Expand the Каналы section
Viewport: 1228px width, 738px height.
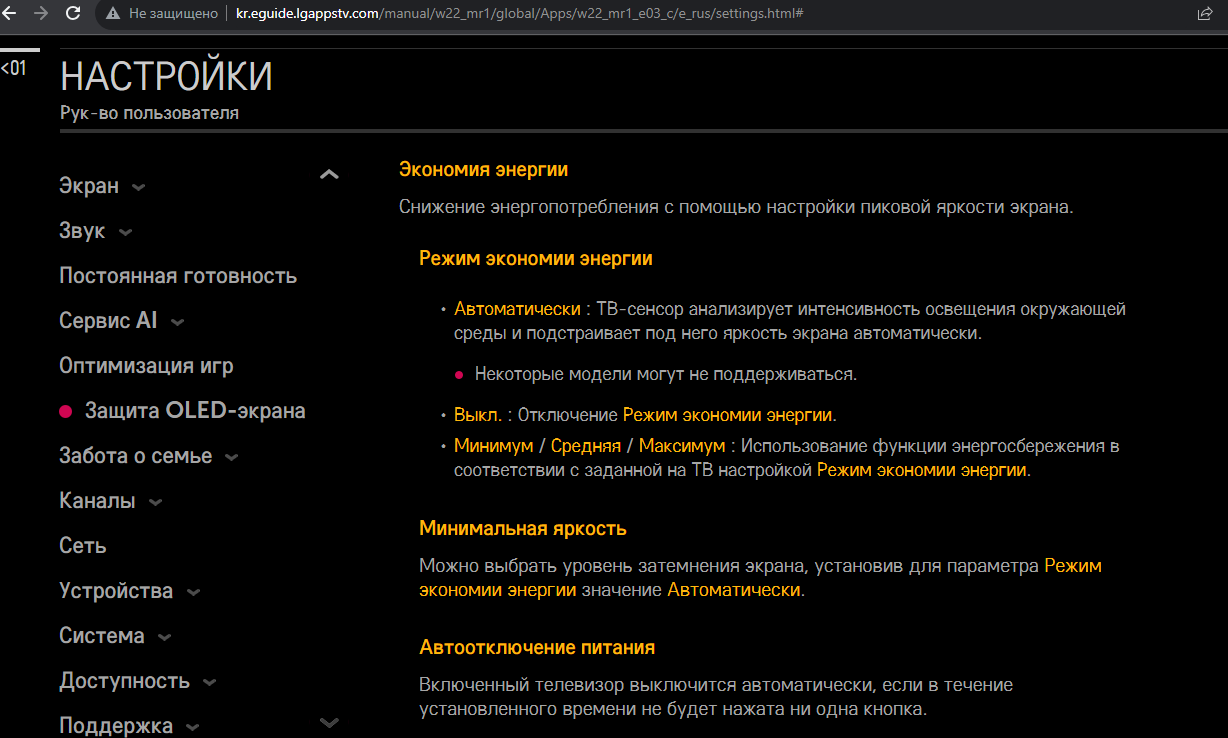pyautogui.click(x=110, y=502)
